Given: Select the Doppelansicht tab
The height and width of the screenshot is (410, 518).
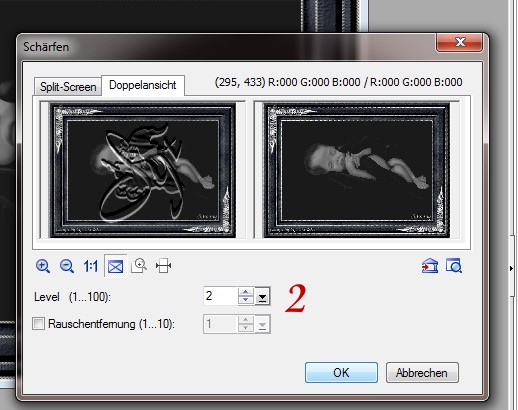Looking at the screenshot, I should 143,85.
